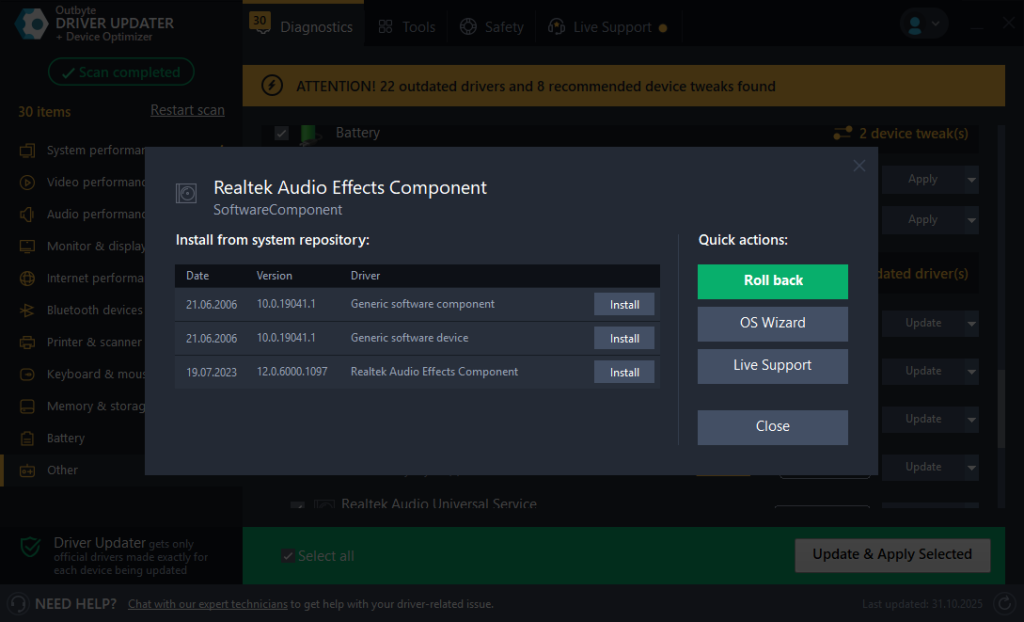Open the first Update button dropdown arrow
Screen dimensions: 1024x622
[x=971, y=323]
